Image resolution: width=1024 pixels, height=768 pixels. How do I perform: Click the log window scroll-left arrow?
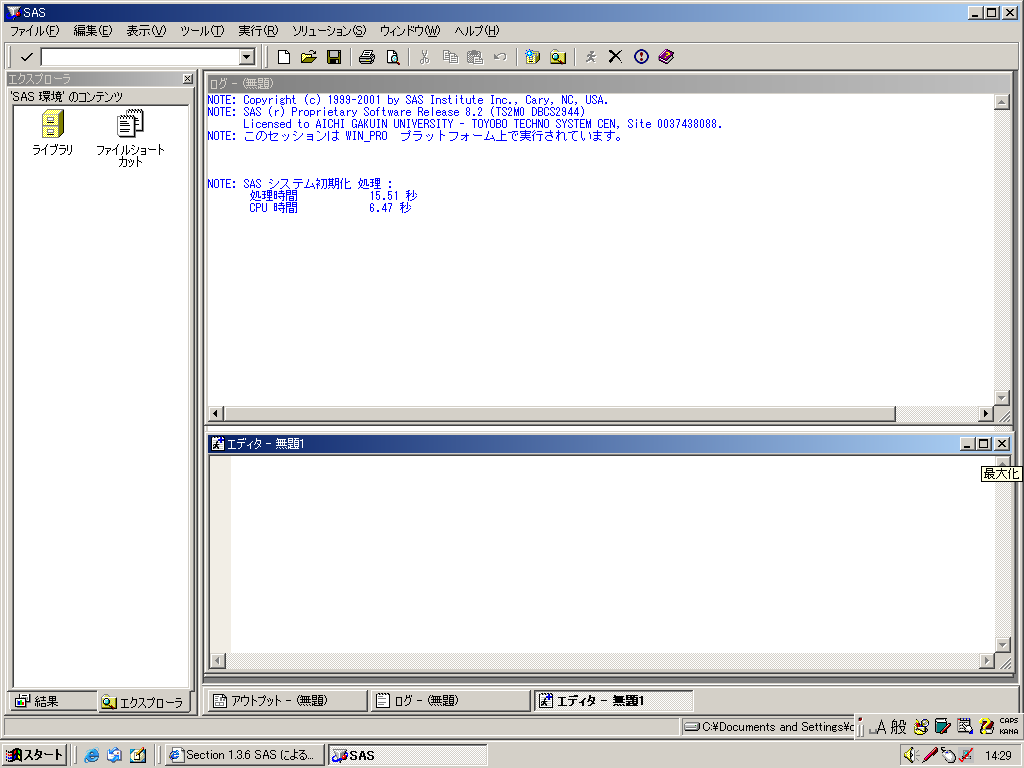(x=216, y=413)
